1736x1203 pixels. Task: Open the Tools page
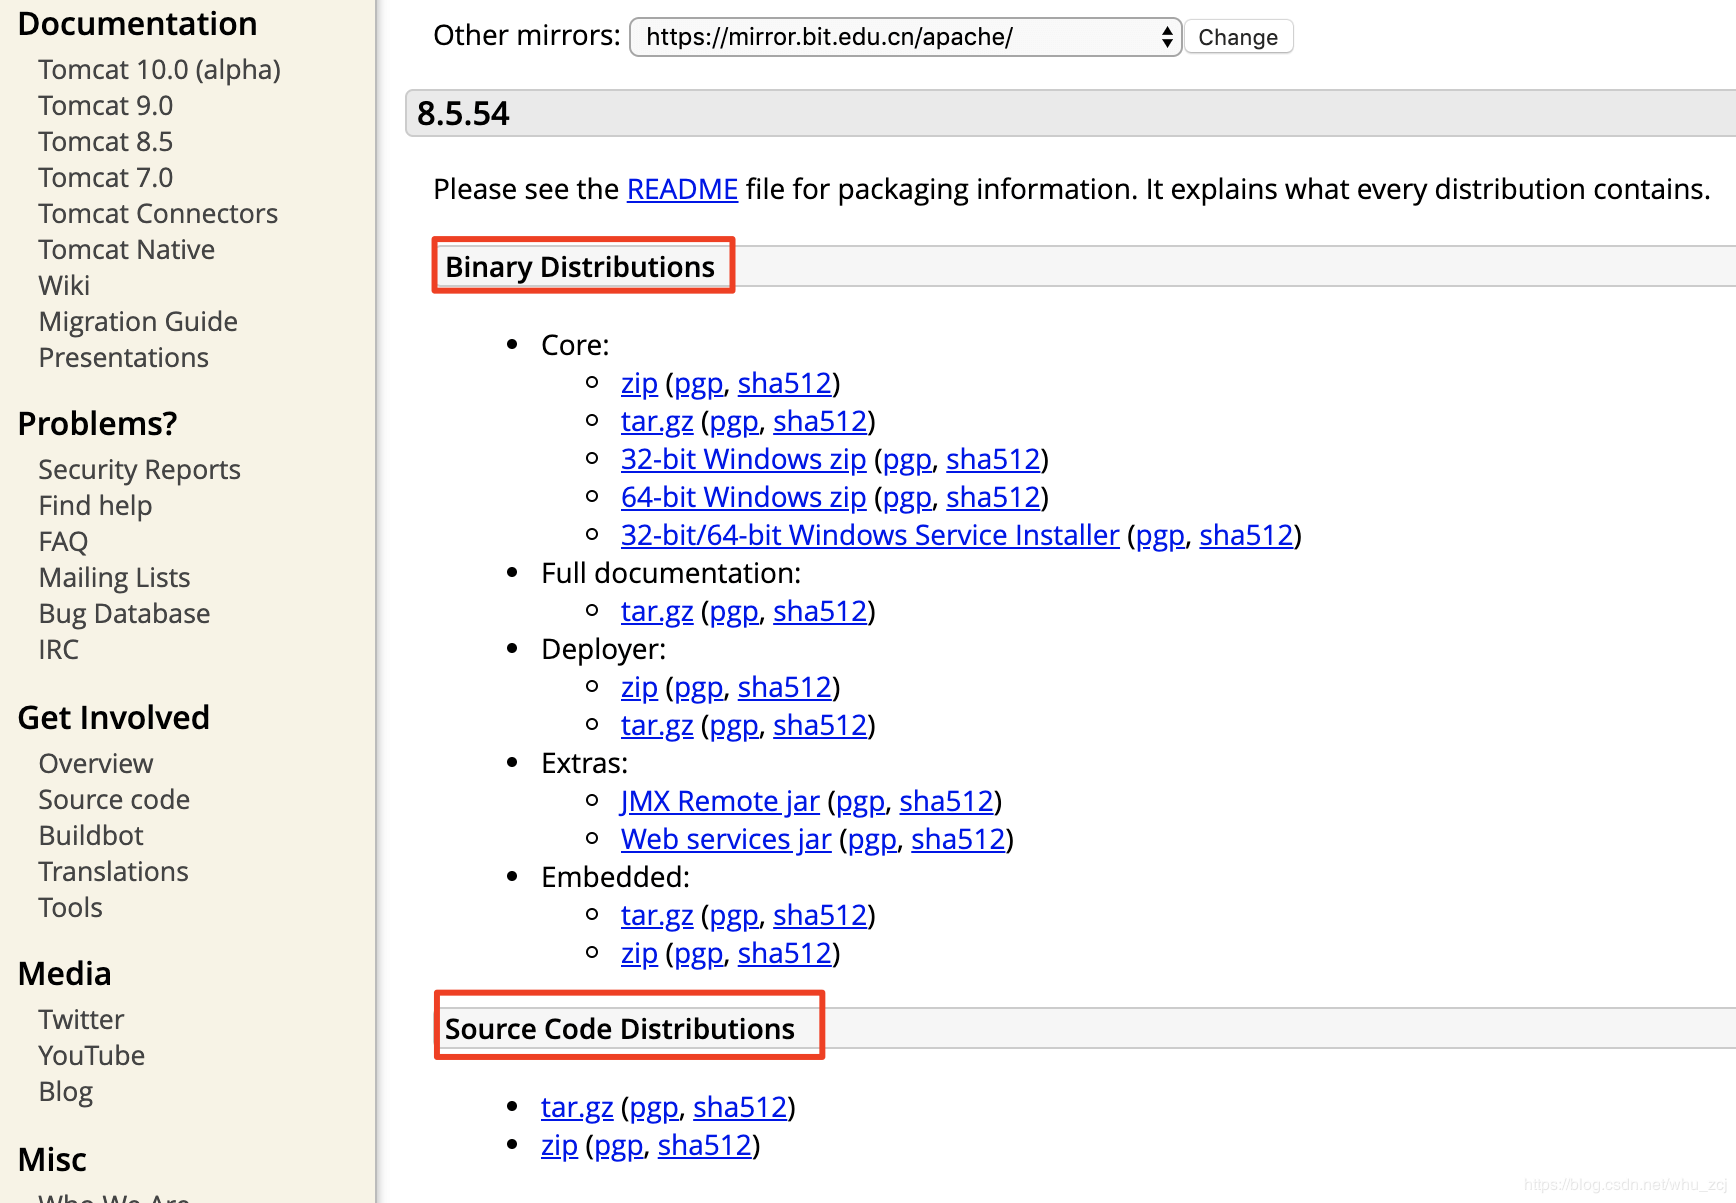pyautogui.click(x=70, y=908)
